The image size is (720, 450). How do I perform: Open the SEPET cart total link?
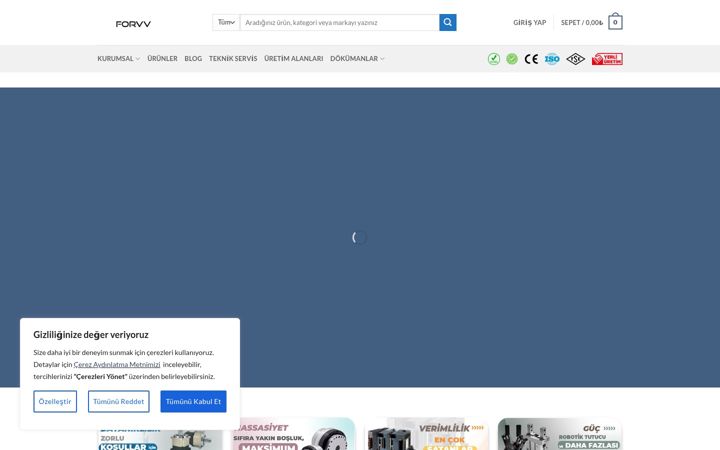[x=582, y=22]
